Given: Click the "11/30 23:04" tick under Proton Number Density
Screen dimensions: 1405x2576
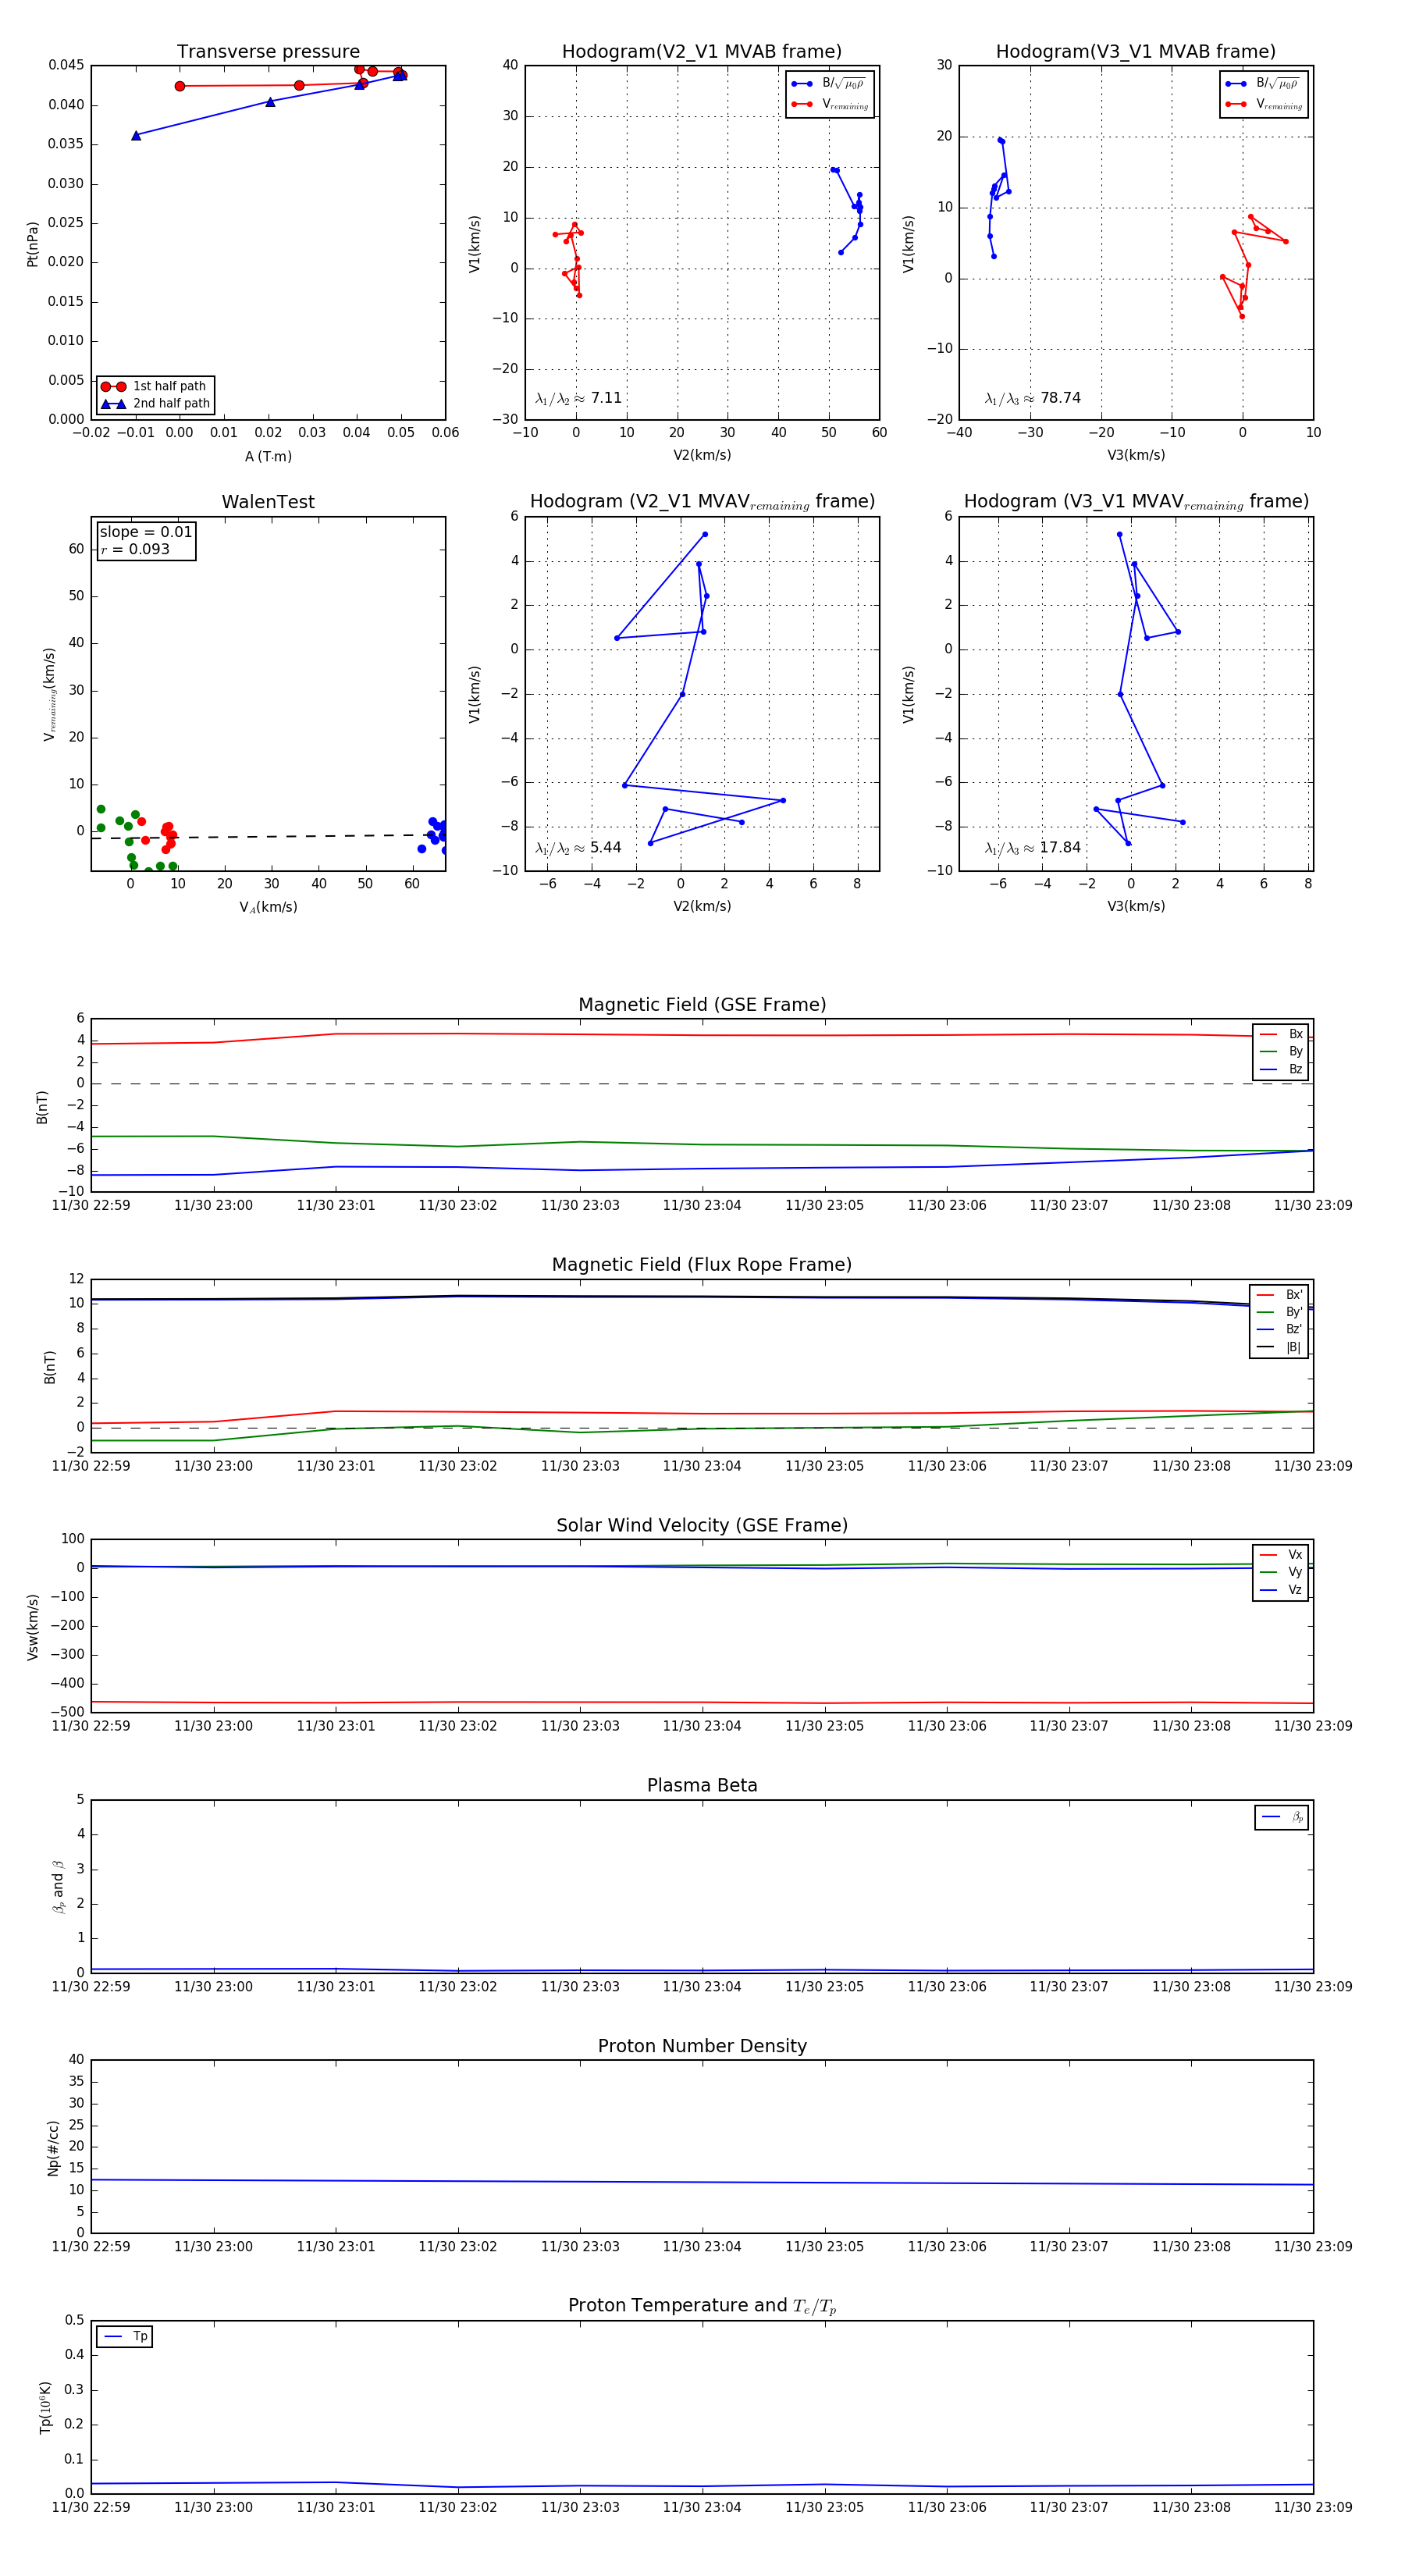Looking at the screenshot, I should click(702, 2247).
